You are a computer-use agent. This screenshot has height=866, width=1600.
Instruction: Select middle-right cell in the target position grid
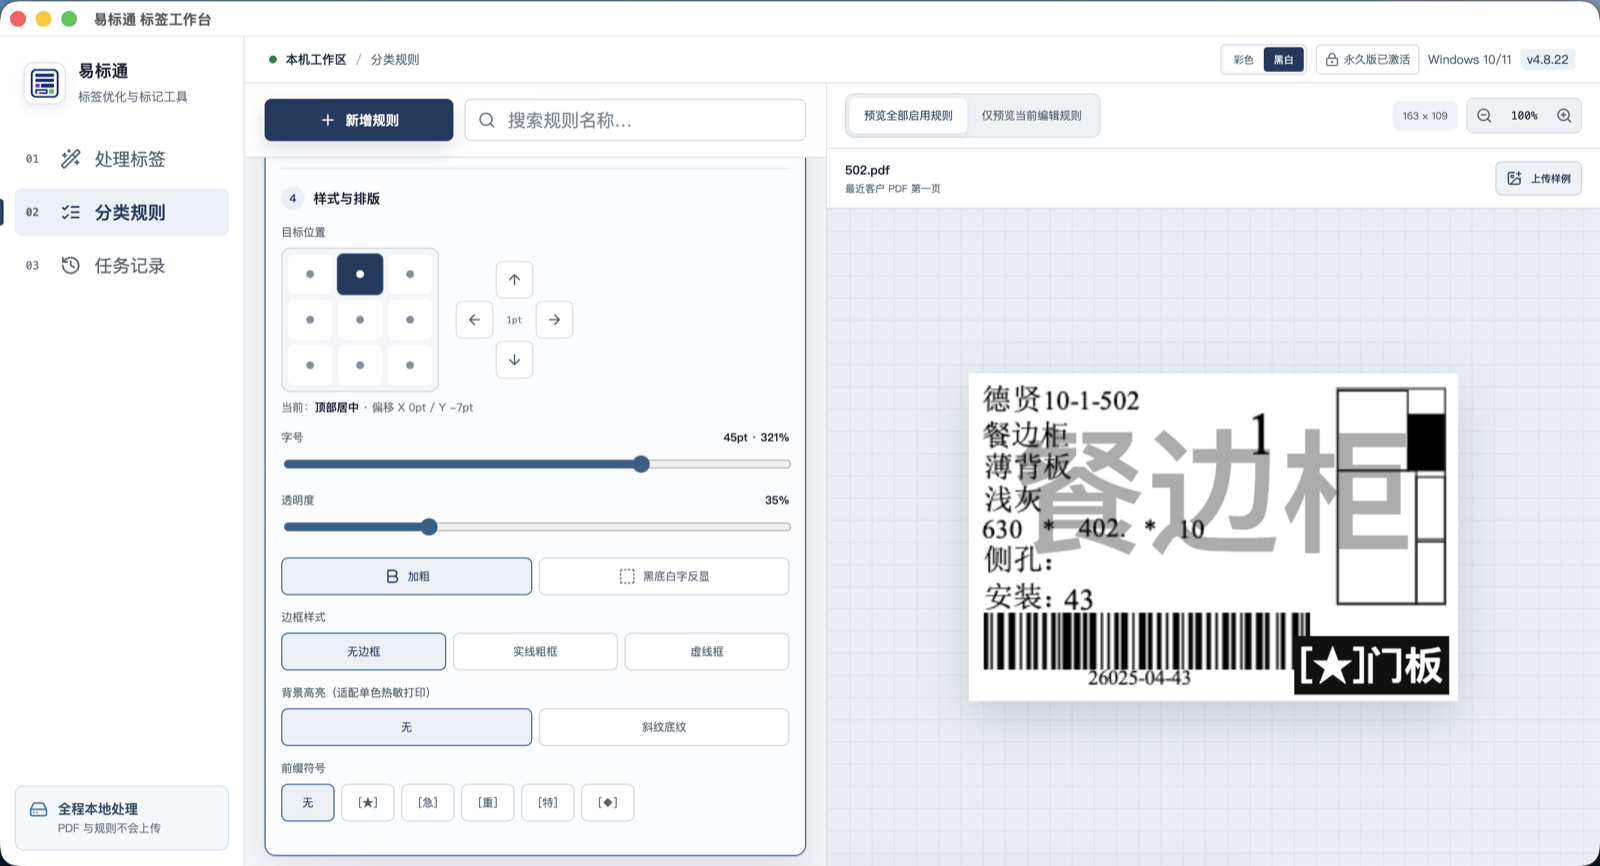(x=410, y=320)
